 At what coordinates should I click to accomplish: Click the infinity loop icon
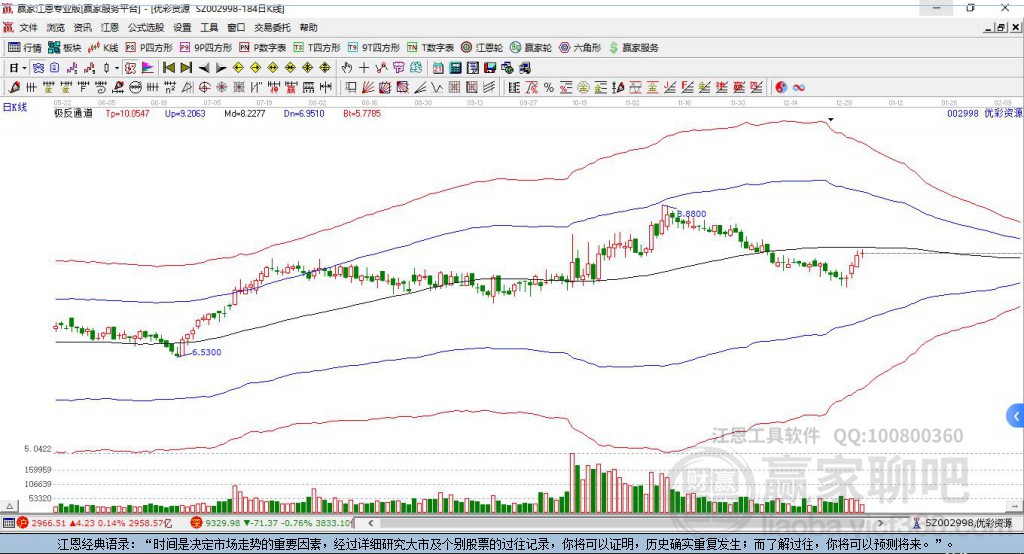click(799, 88)
